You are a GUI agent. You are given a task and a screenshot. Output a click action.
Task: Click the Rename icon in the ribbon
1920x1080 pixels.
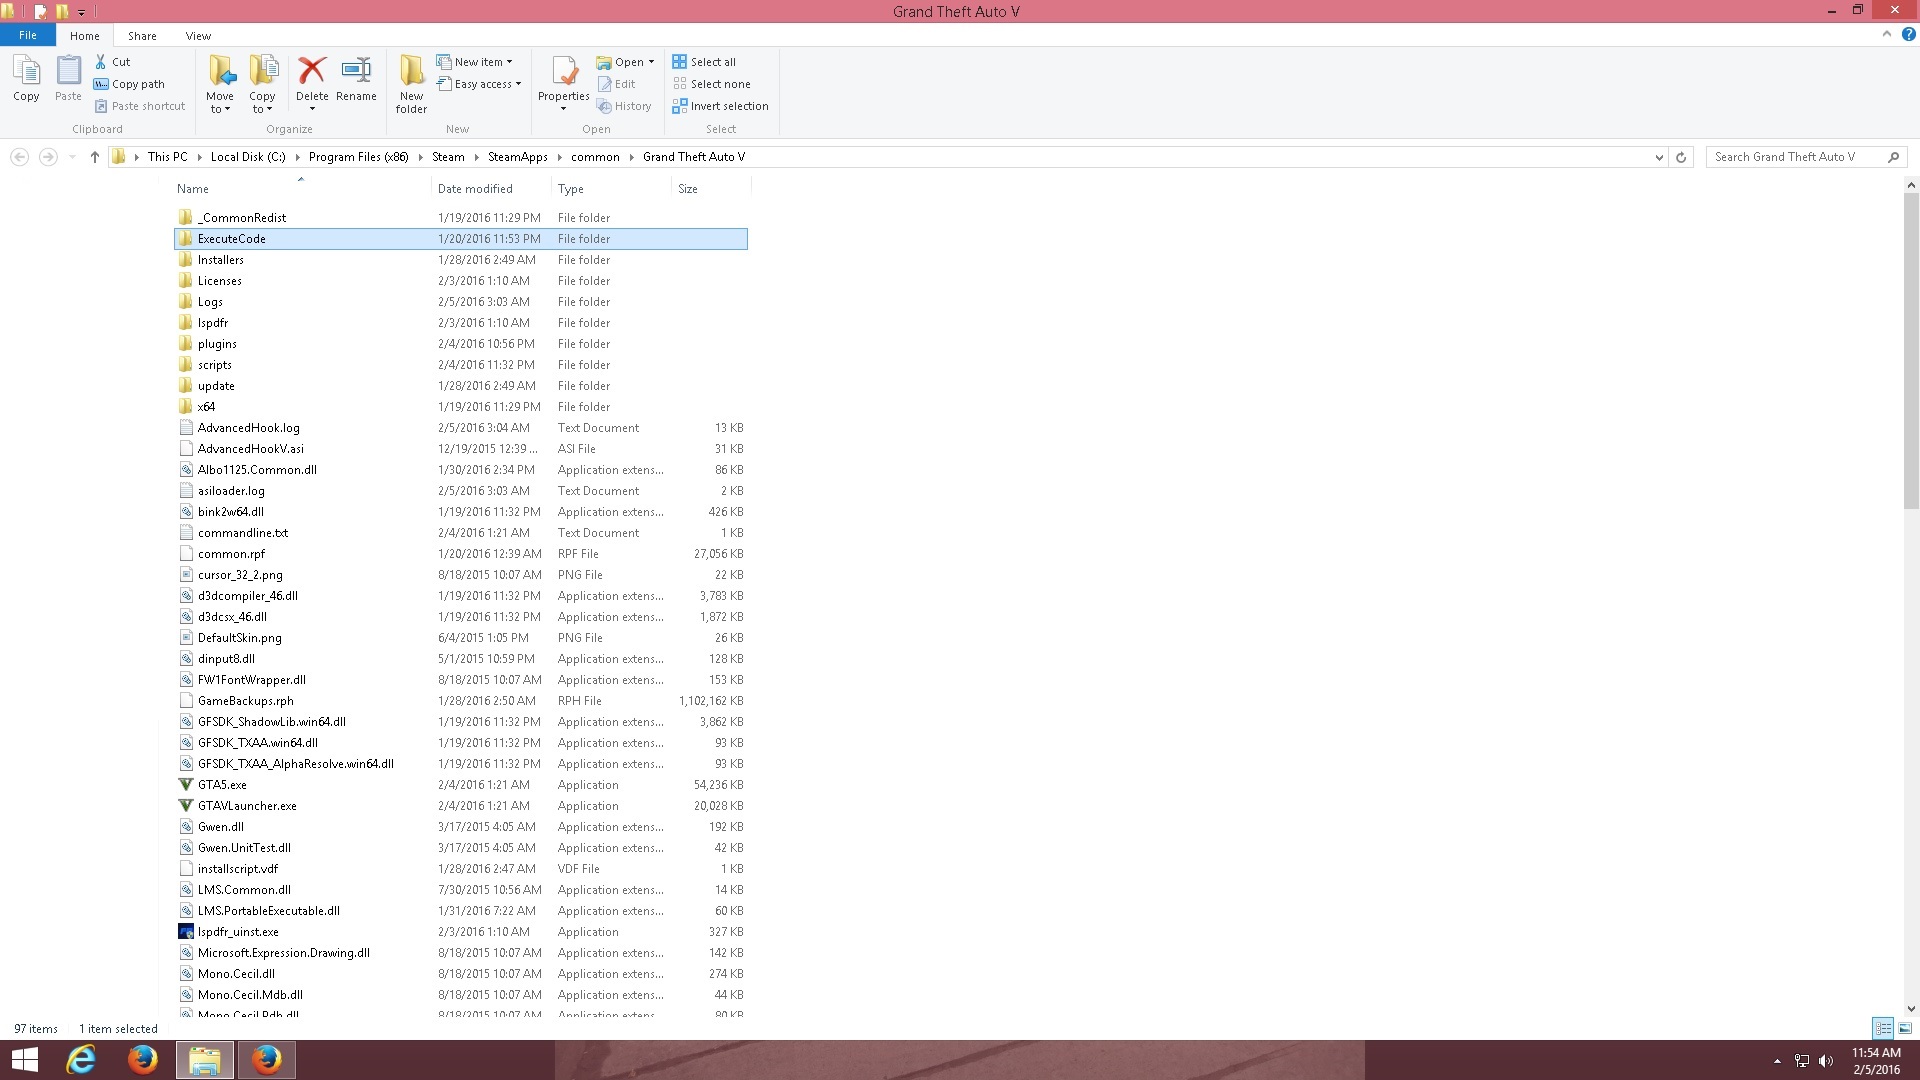click(356, 72)
